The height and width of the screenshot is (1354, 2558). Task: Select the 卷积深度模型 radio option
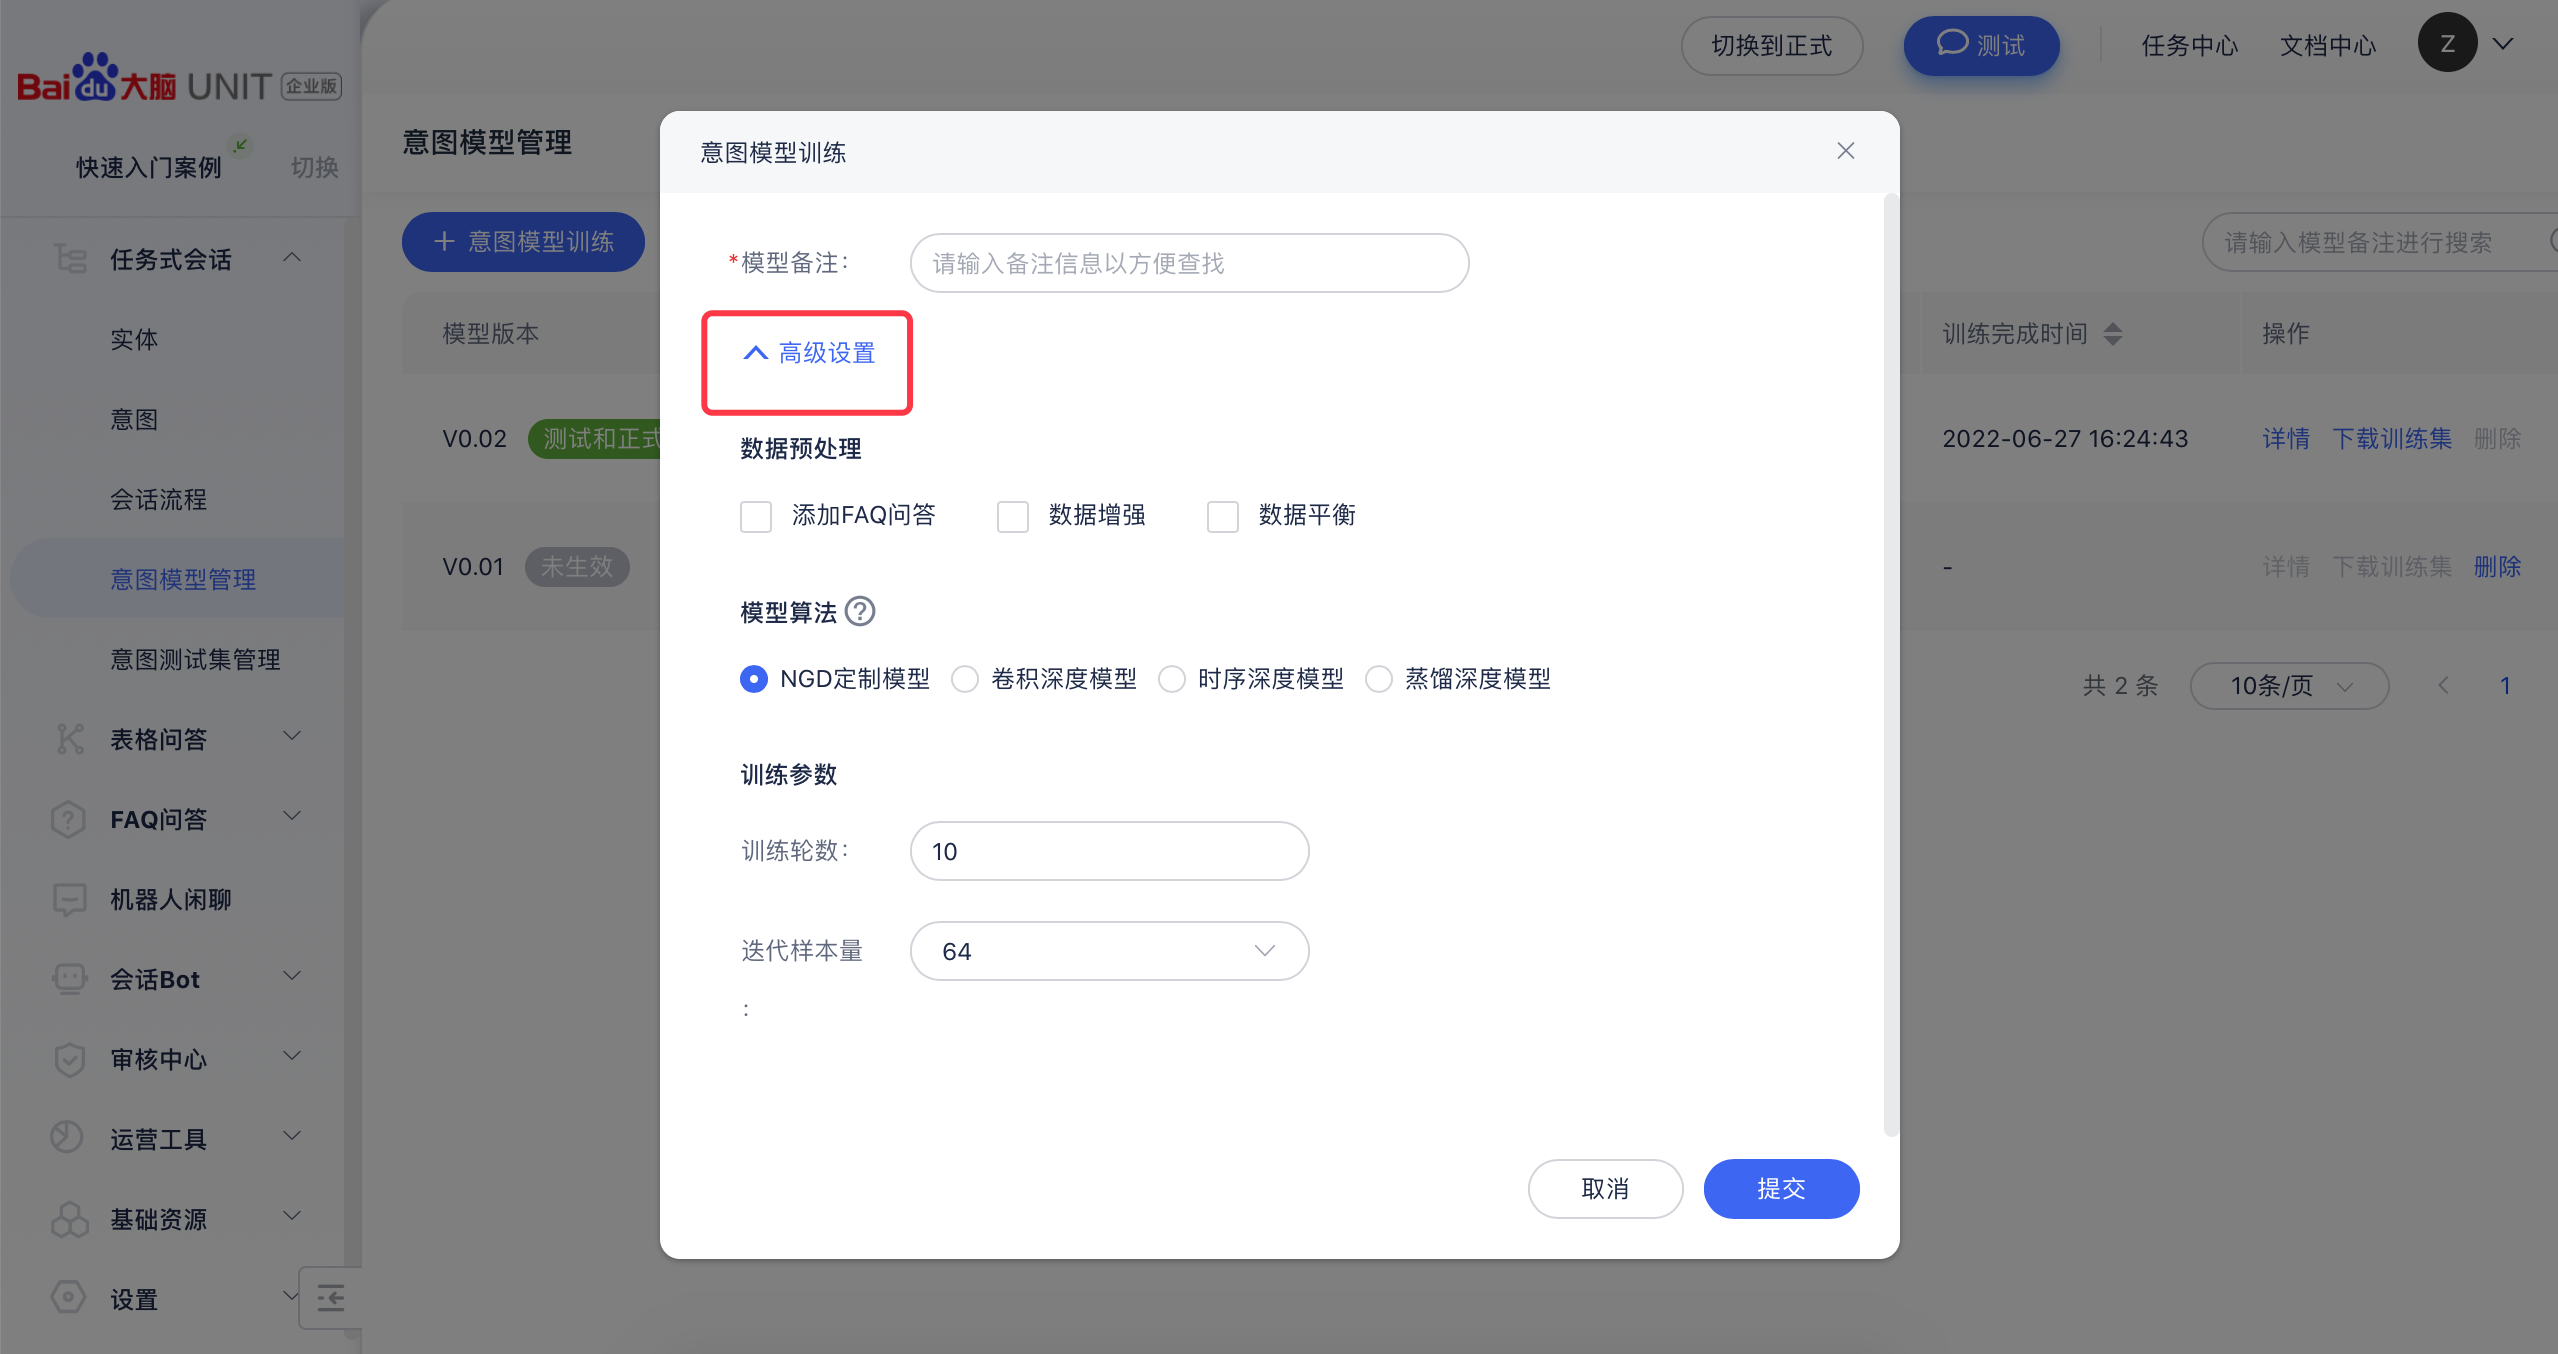point(965,679)
